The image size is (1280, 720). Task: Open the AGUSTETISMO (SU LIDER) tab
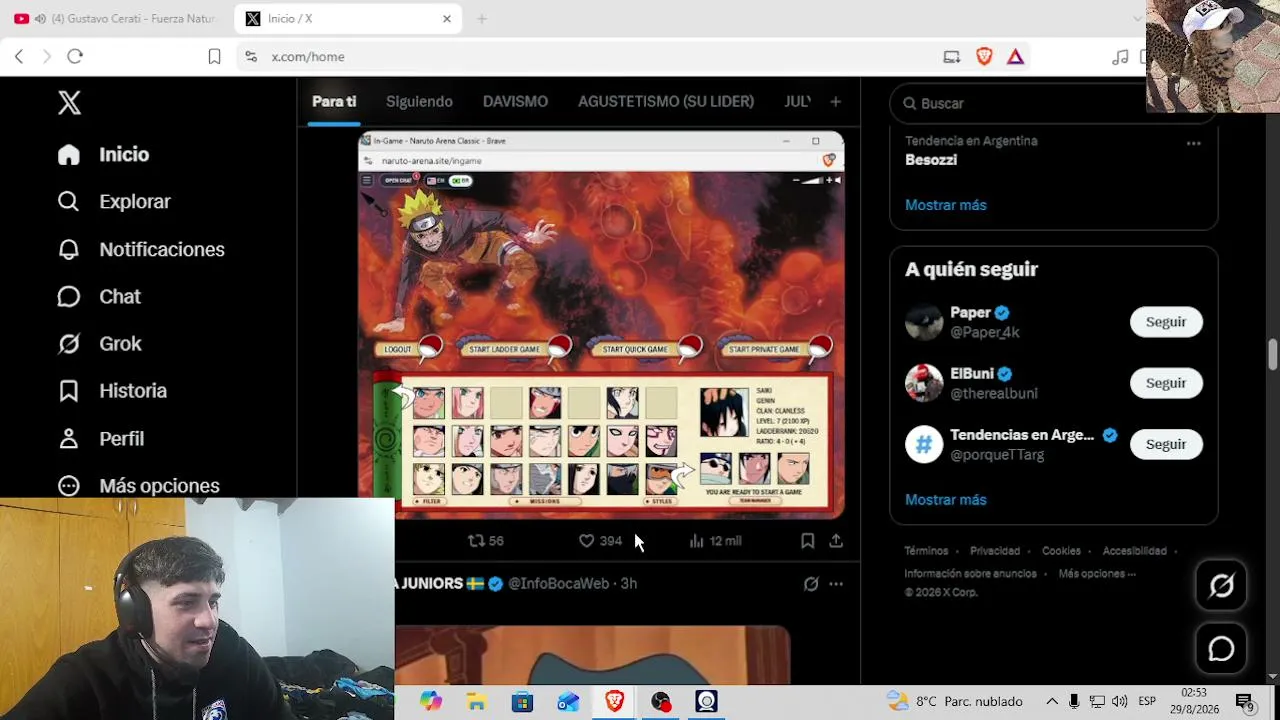666,101
